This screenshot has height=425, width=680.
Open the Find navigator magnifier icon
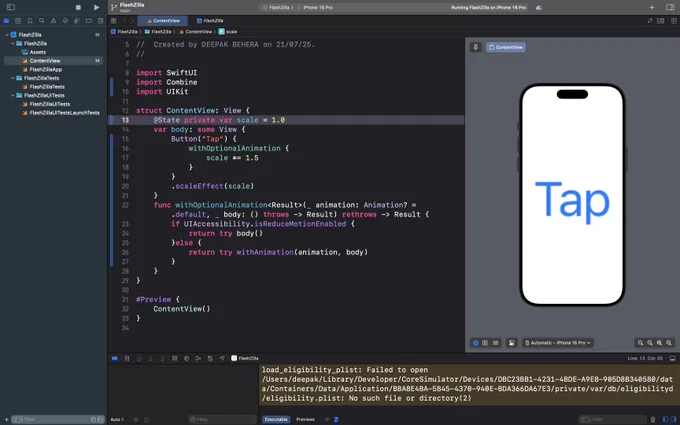coord(41,21)
